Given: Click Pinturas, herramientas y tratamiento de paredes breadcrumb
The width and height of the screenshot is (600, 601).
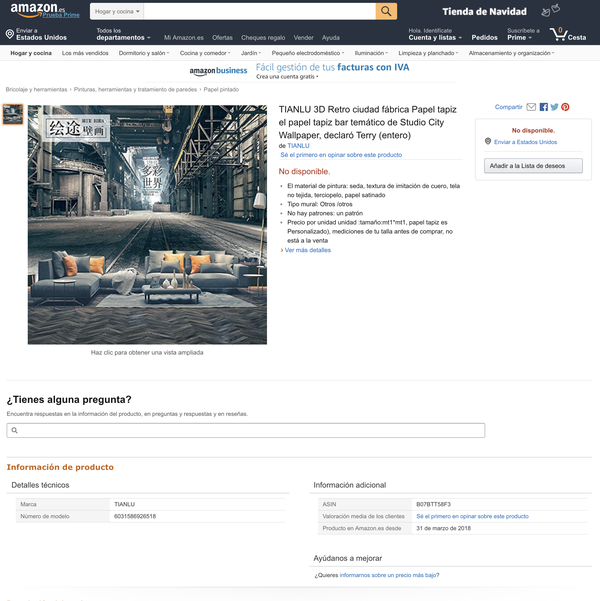Looking at the screenshot, I should click(135, 89).
